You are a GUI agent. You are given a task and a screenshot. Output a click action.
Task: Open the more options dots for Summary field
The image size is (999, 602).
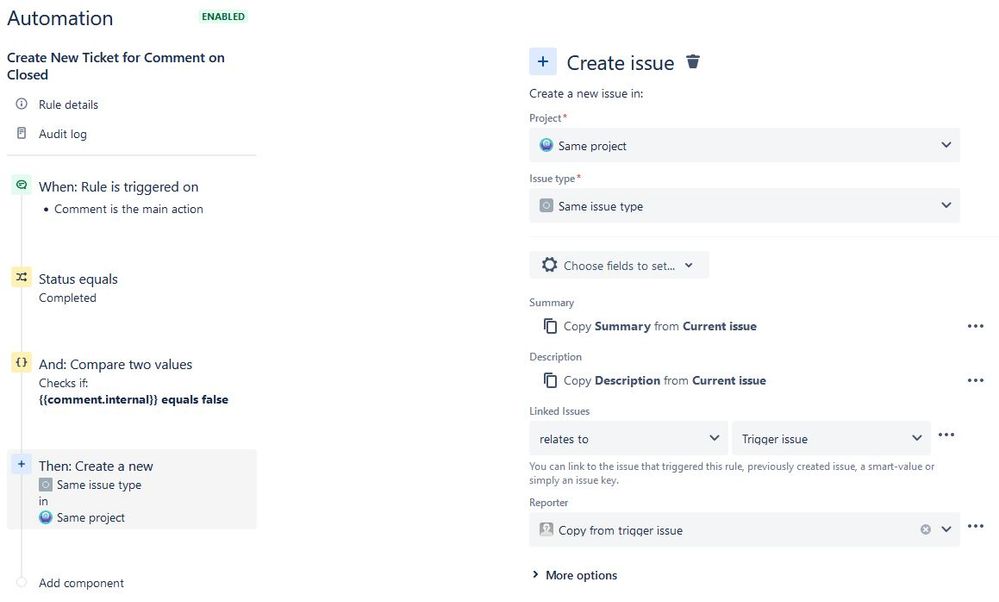(x=975, y=326)
